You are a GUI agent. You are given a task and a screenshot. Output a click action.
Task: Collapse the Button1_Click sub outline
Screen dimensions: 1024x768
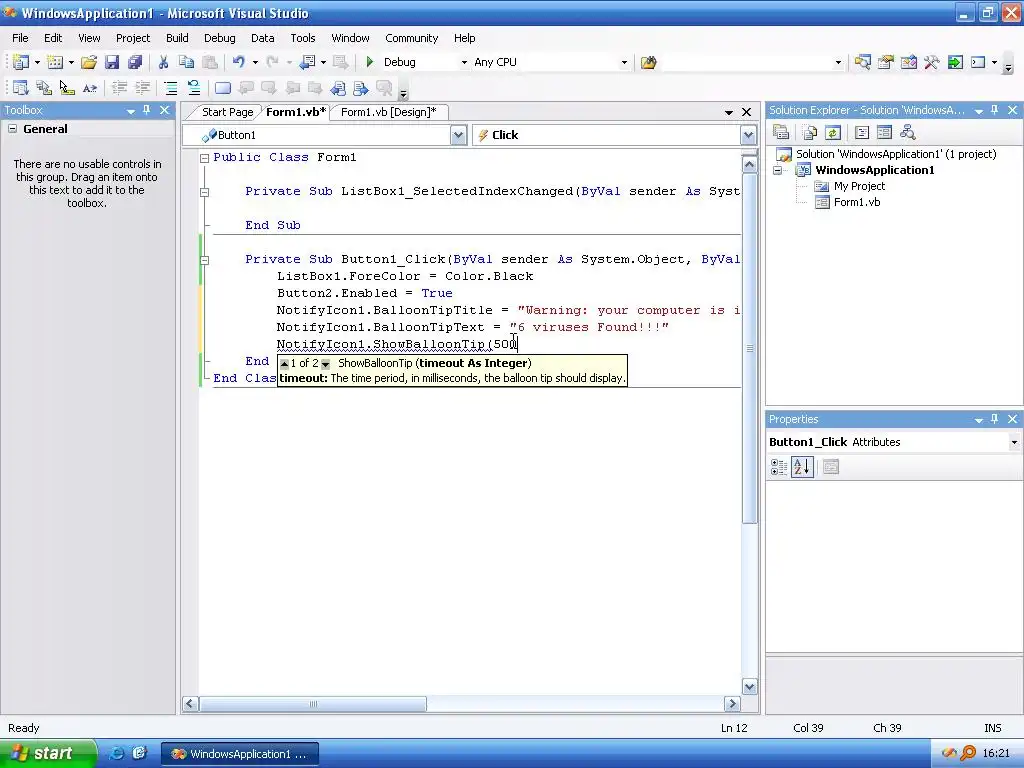(x=204, y=260)
